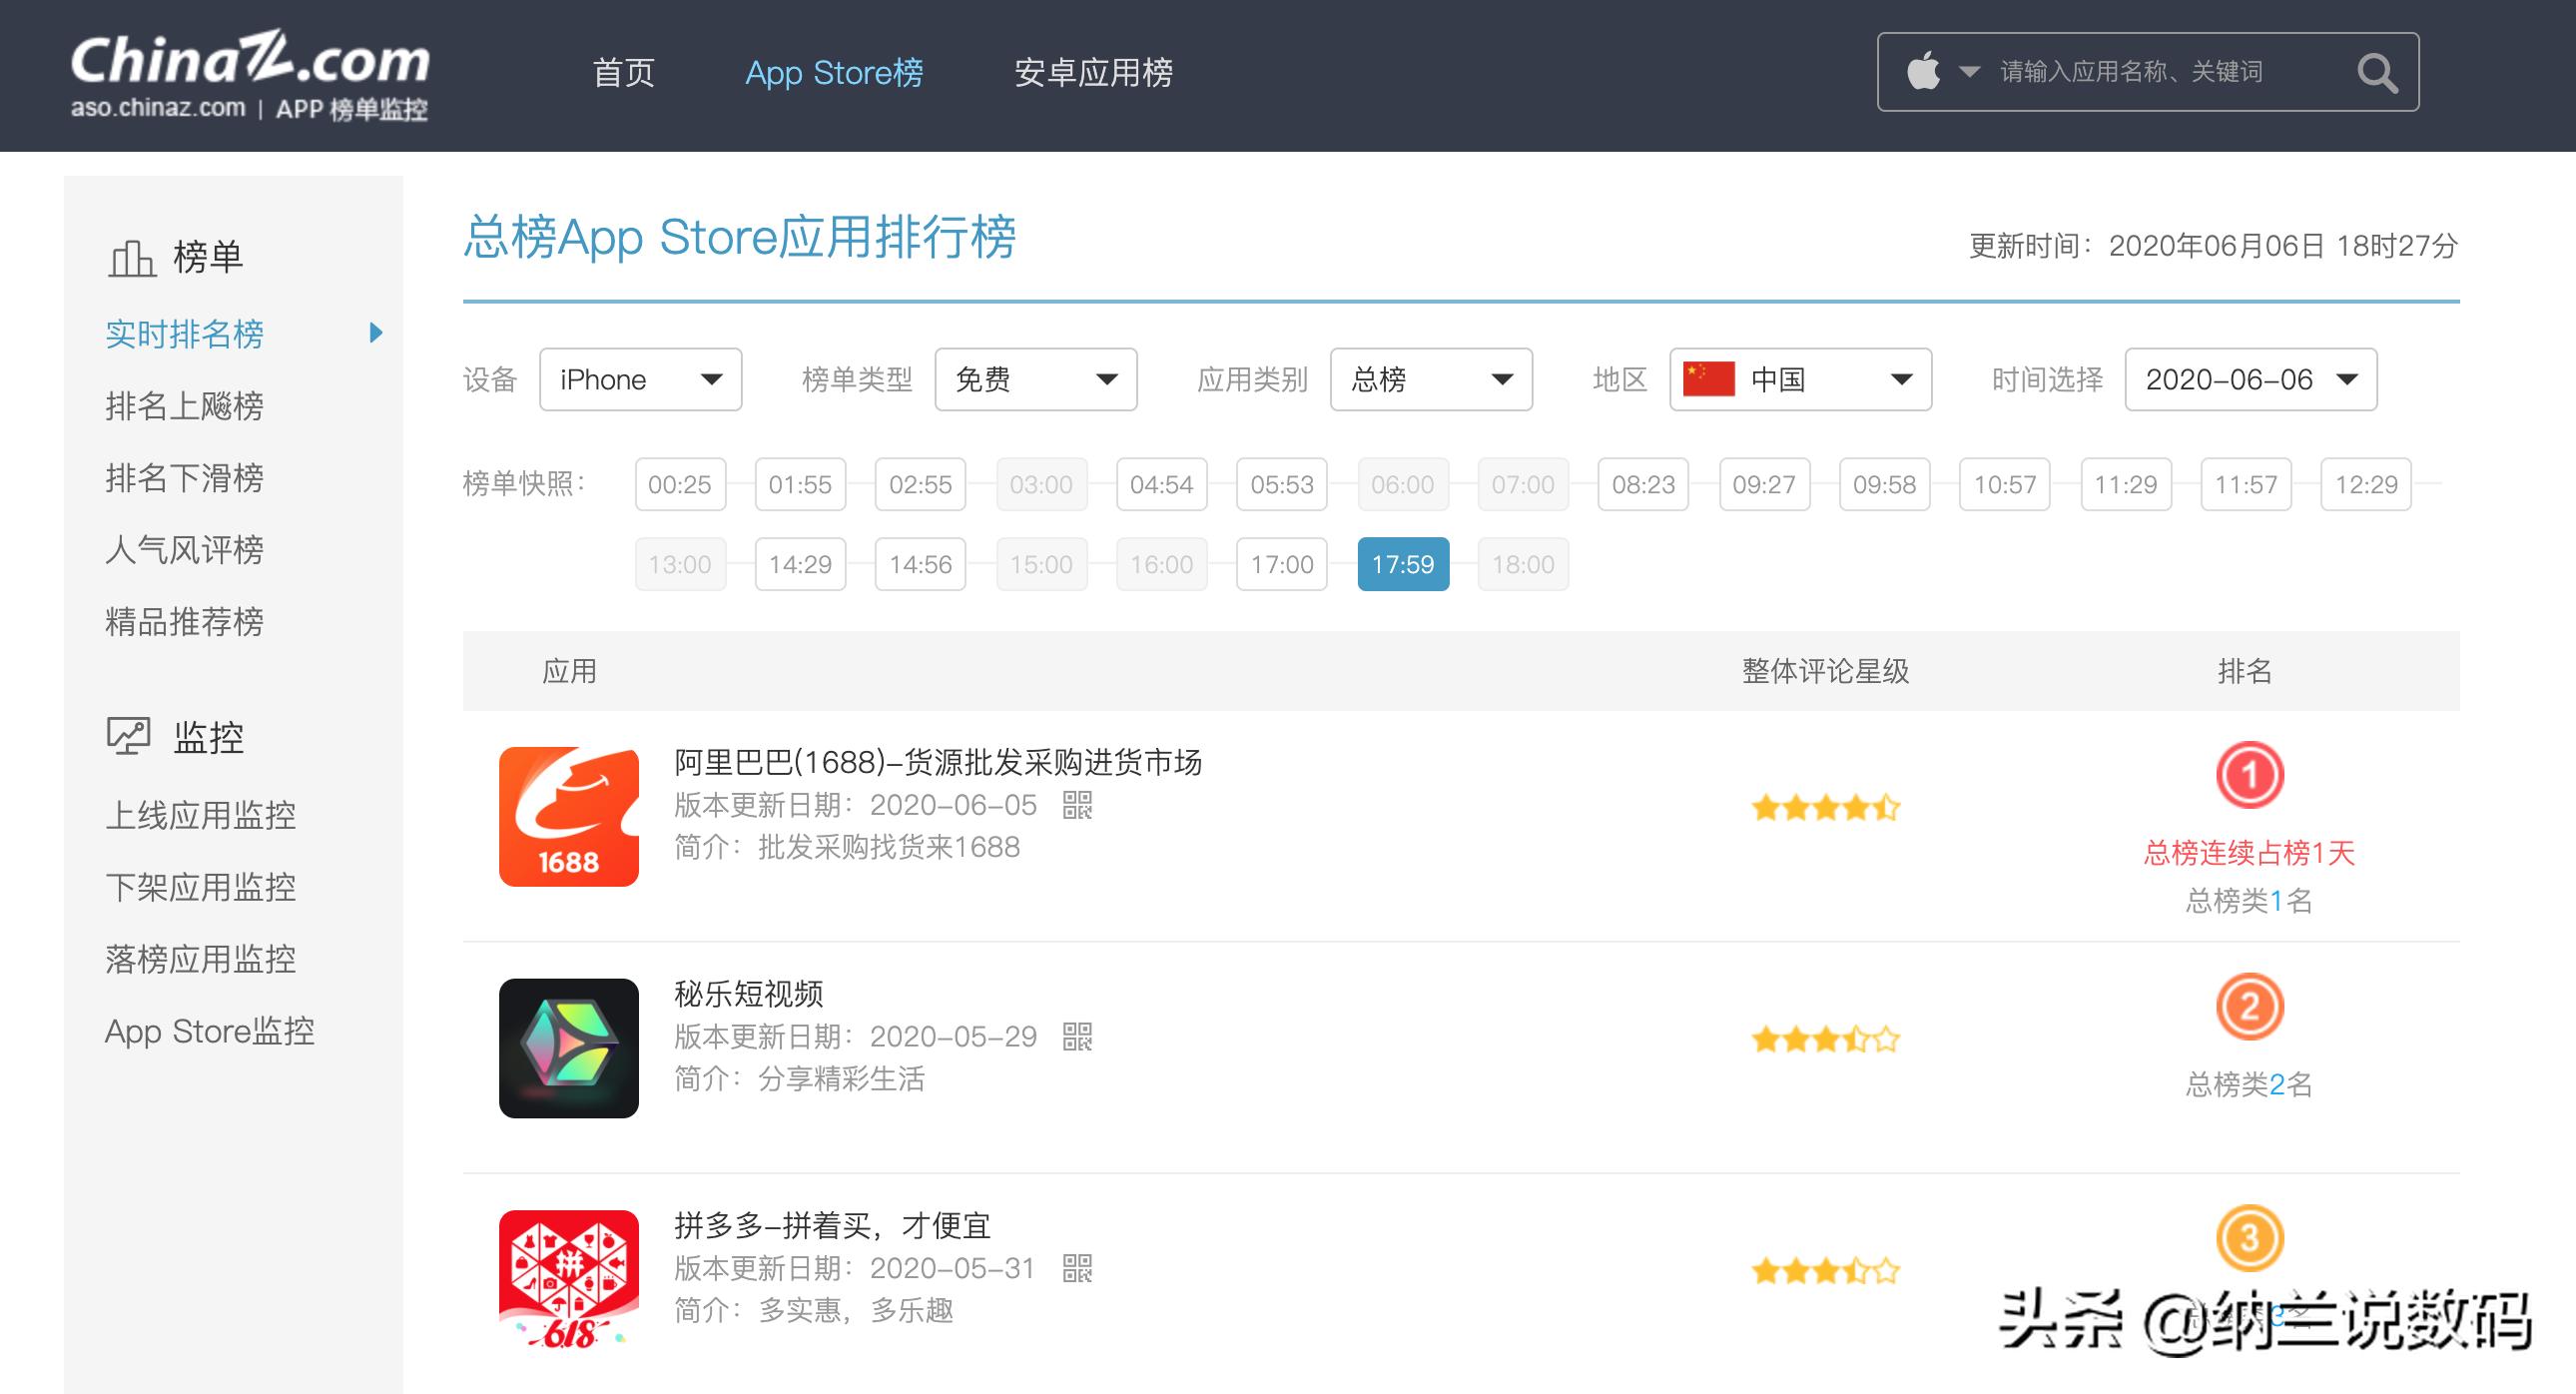This screenshot has height=1394, width=2576.
Task: Select the 11:57 snapshot
Action: [x=2246, y=484]
